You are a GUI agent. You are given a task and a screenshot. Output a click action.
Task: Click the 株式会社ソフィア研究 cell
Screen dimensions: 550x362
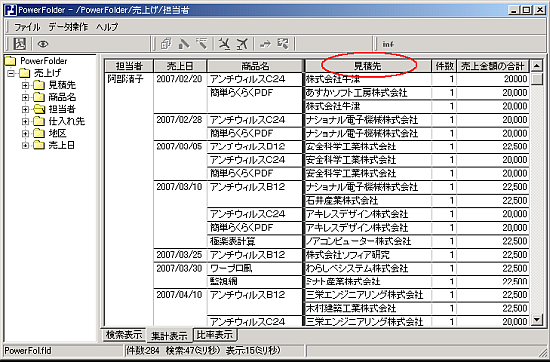pyautogui.click(x=368, y=255)
